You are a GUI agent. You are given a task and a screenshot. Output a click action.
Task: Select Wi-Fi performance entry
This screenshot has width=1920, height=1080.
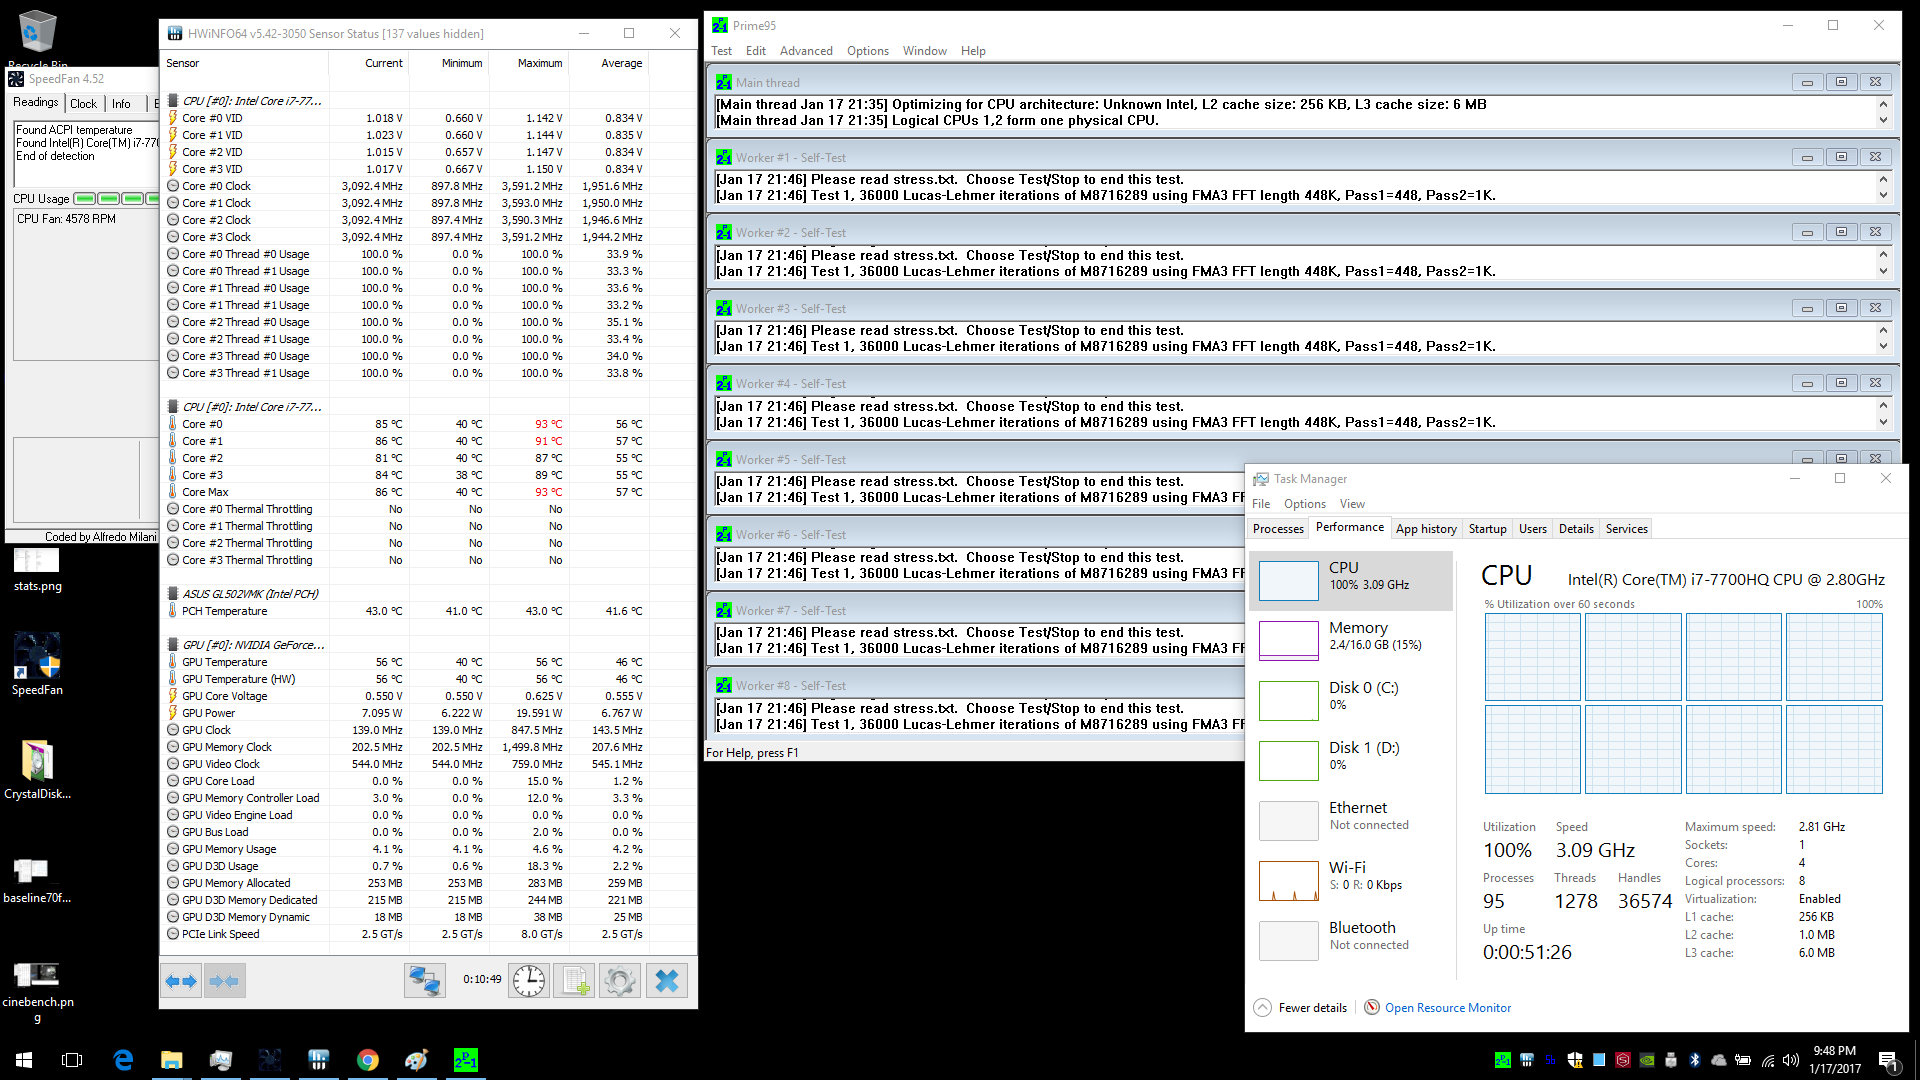(1351, 880)
